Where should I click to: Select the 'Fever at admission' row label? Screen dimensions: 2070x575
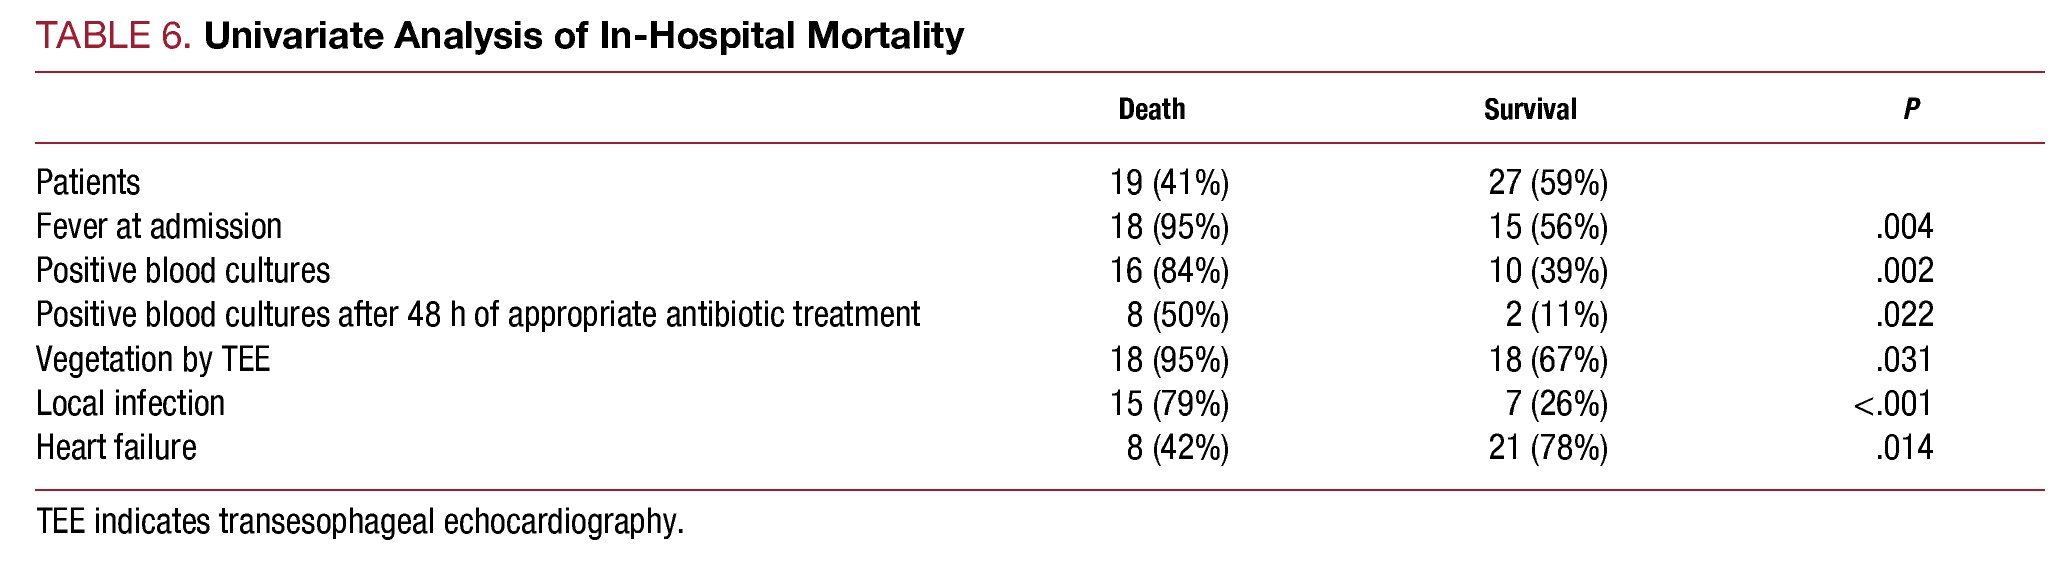pyautogui.click(x=159, y=227)
